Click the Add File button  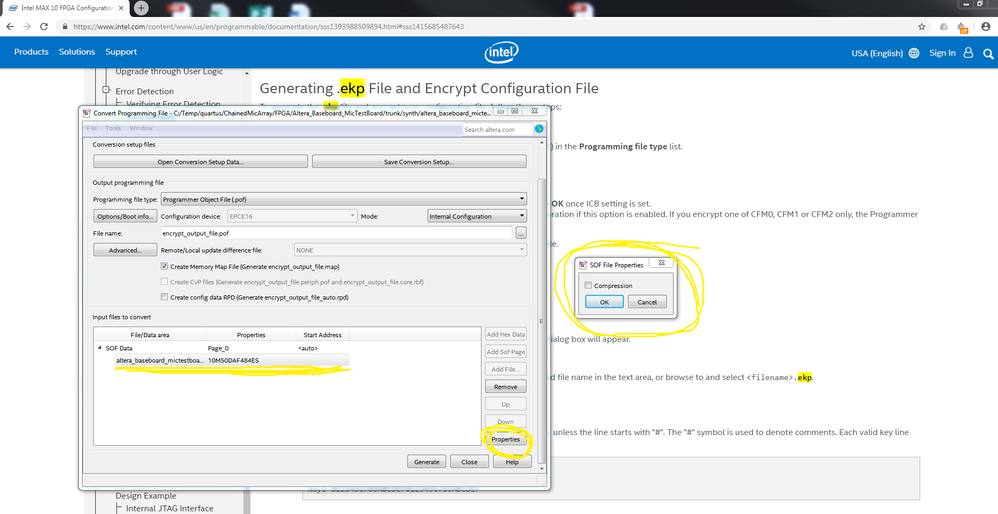pos(505,369)
